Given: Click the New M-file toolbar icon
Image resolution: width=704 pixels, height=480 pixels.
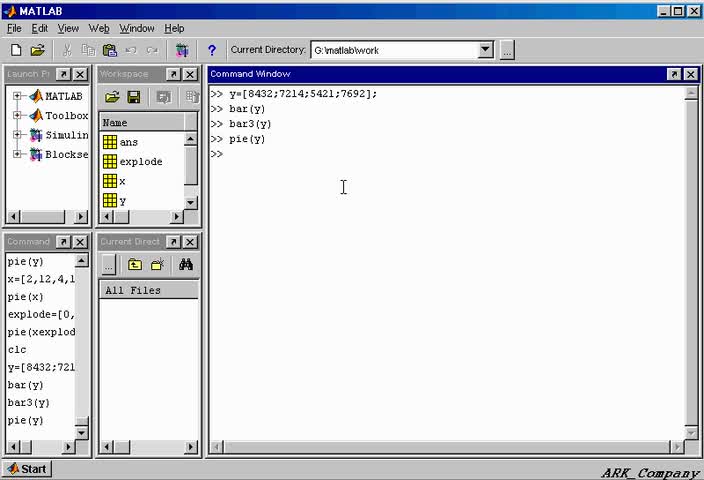Looking at the screenshot, I should point(16,50).
